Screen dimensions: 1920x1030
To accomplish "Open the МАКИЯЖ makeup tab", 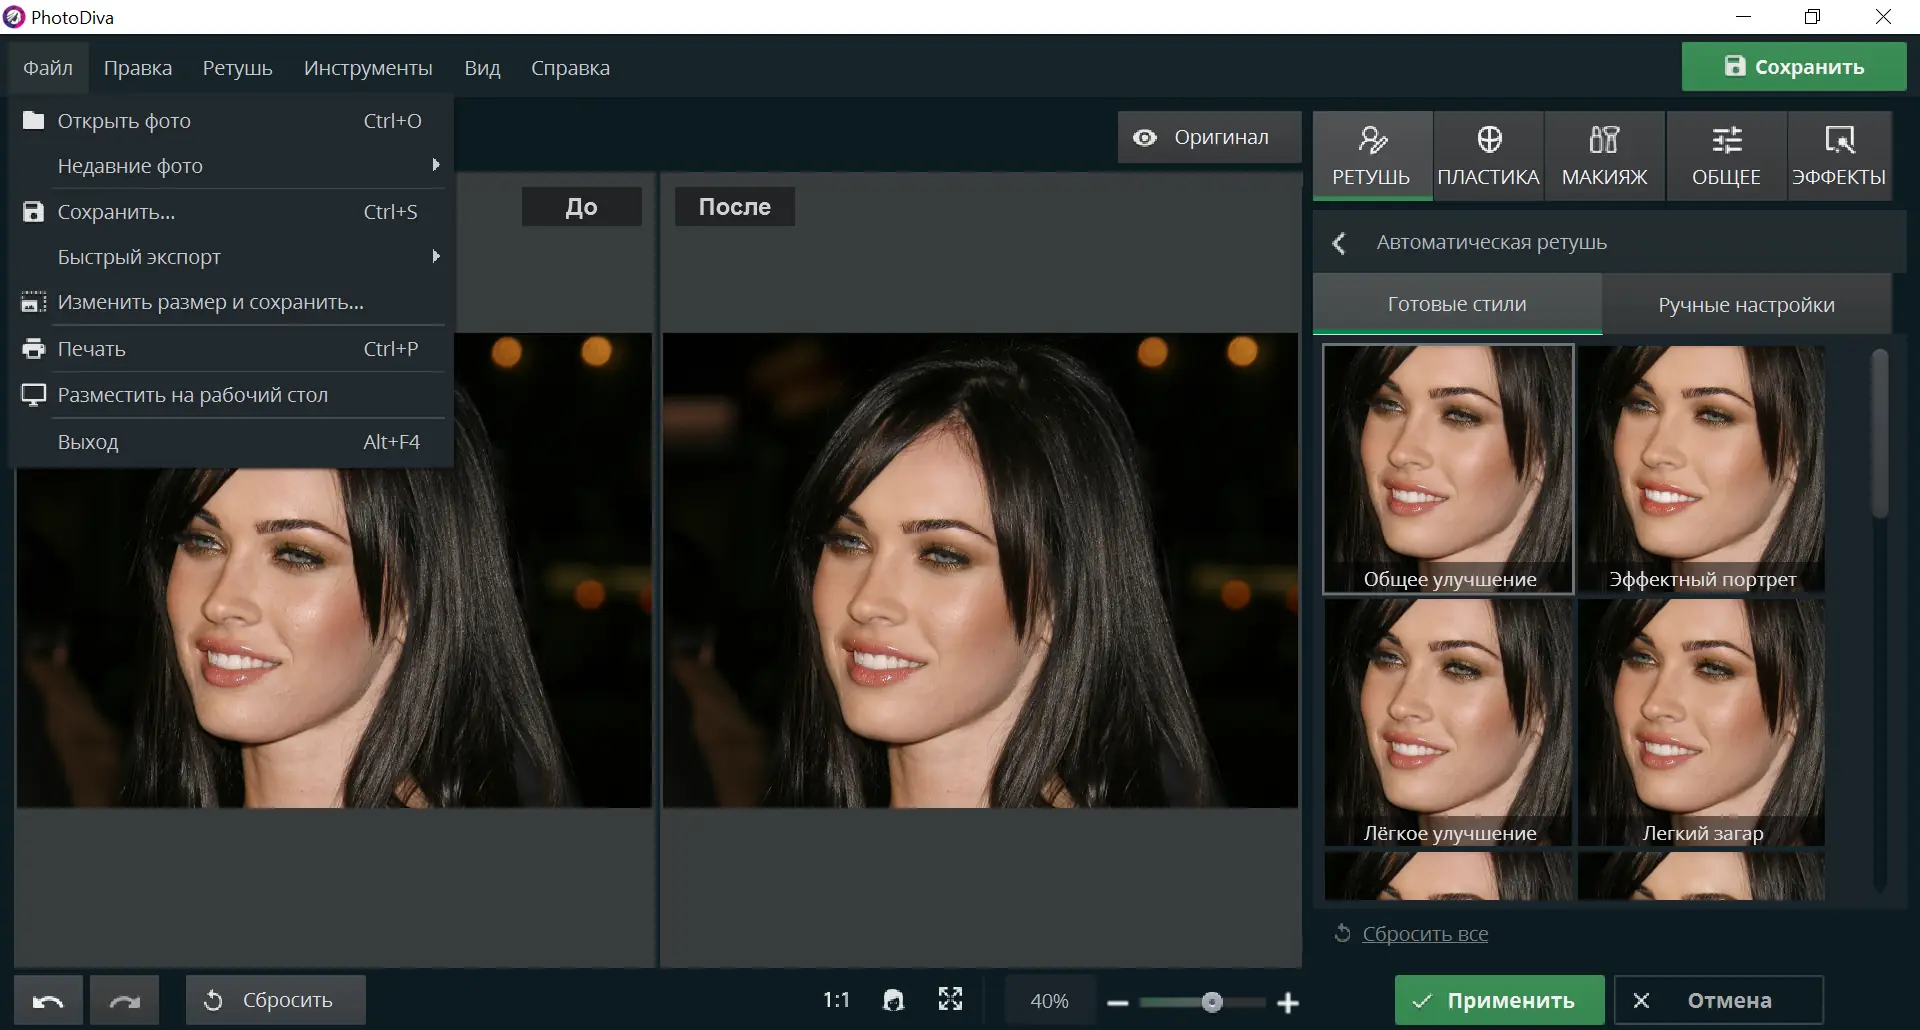I will (x=1604, y=156).
